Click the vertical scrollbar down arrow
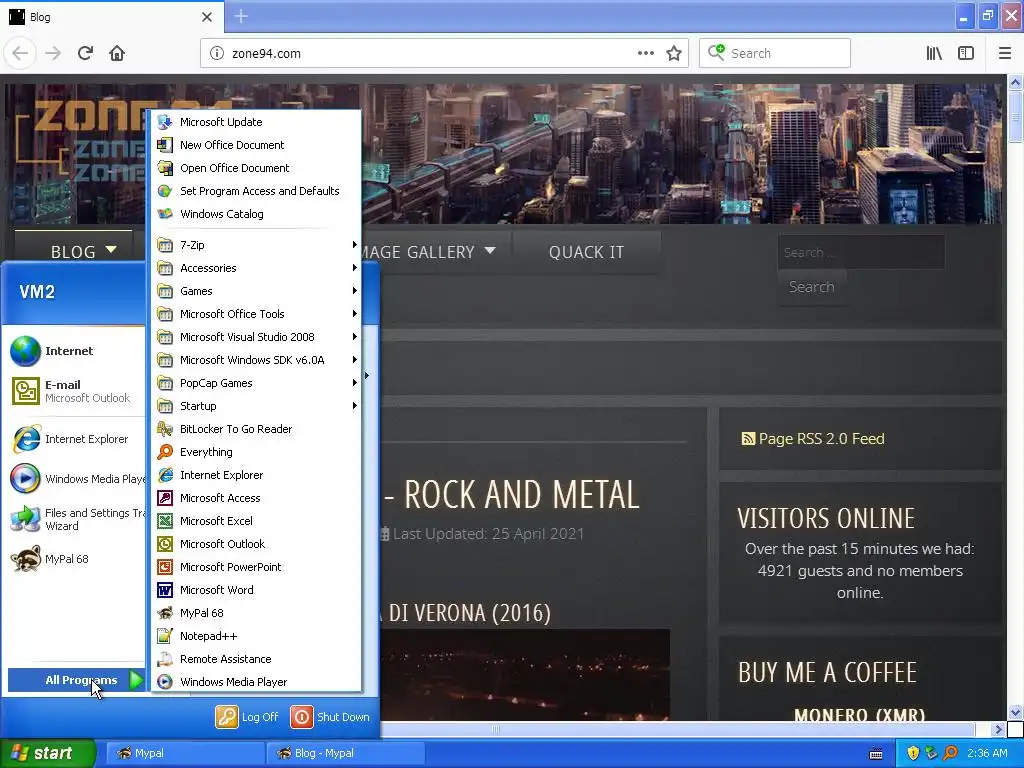This screenshot has height=768, width=1024. pyautogui.click(x=1015, y=712)
